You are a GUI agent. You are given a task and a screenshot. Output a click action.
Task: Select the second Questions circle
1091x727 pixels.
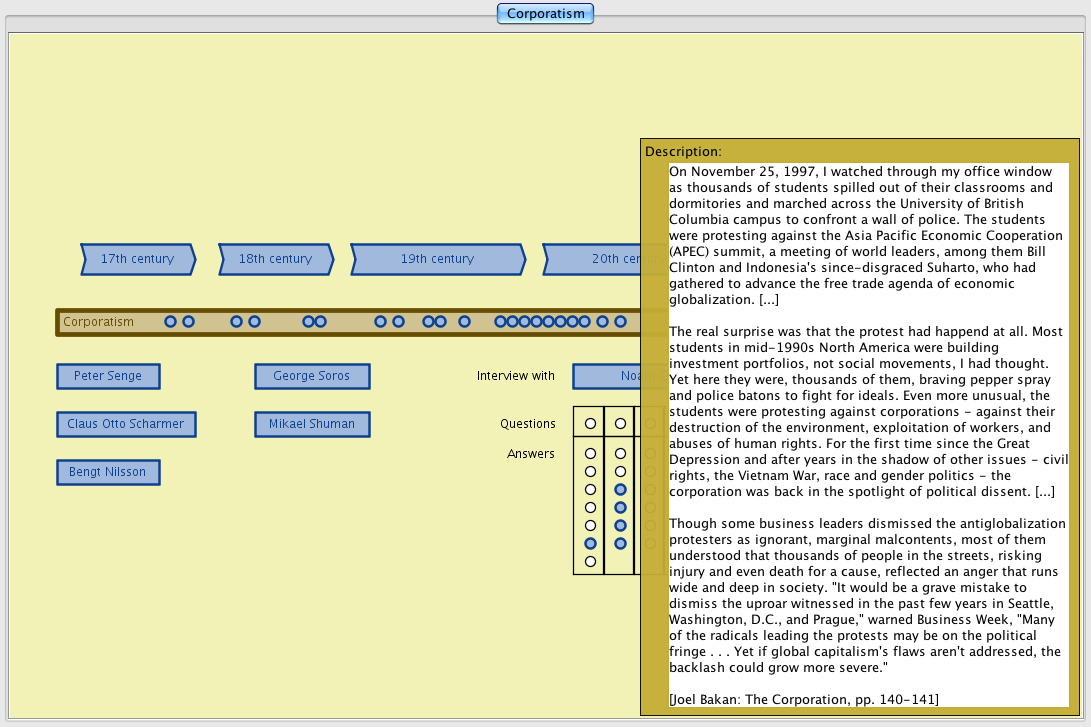tap(620, 424)
